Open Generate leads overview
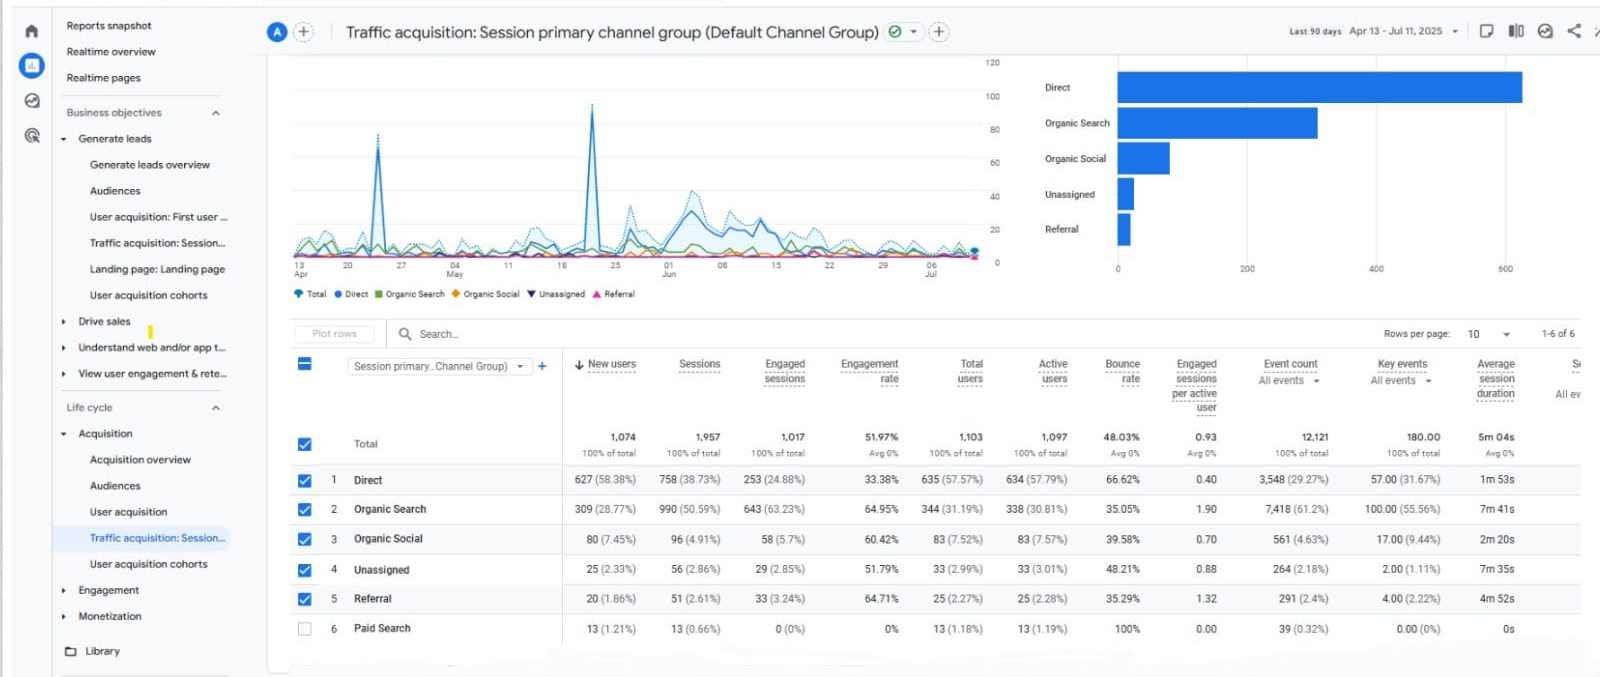Image resolution: width=1600 pixels, height=677 pixels. click(x=150, y=165)
